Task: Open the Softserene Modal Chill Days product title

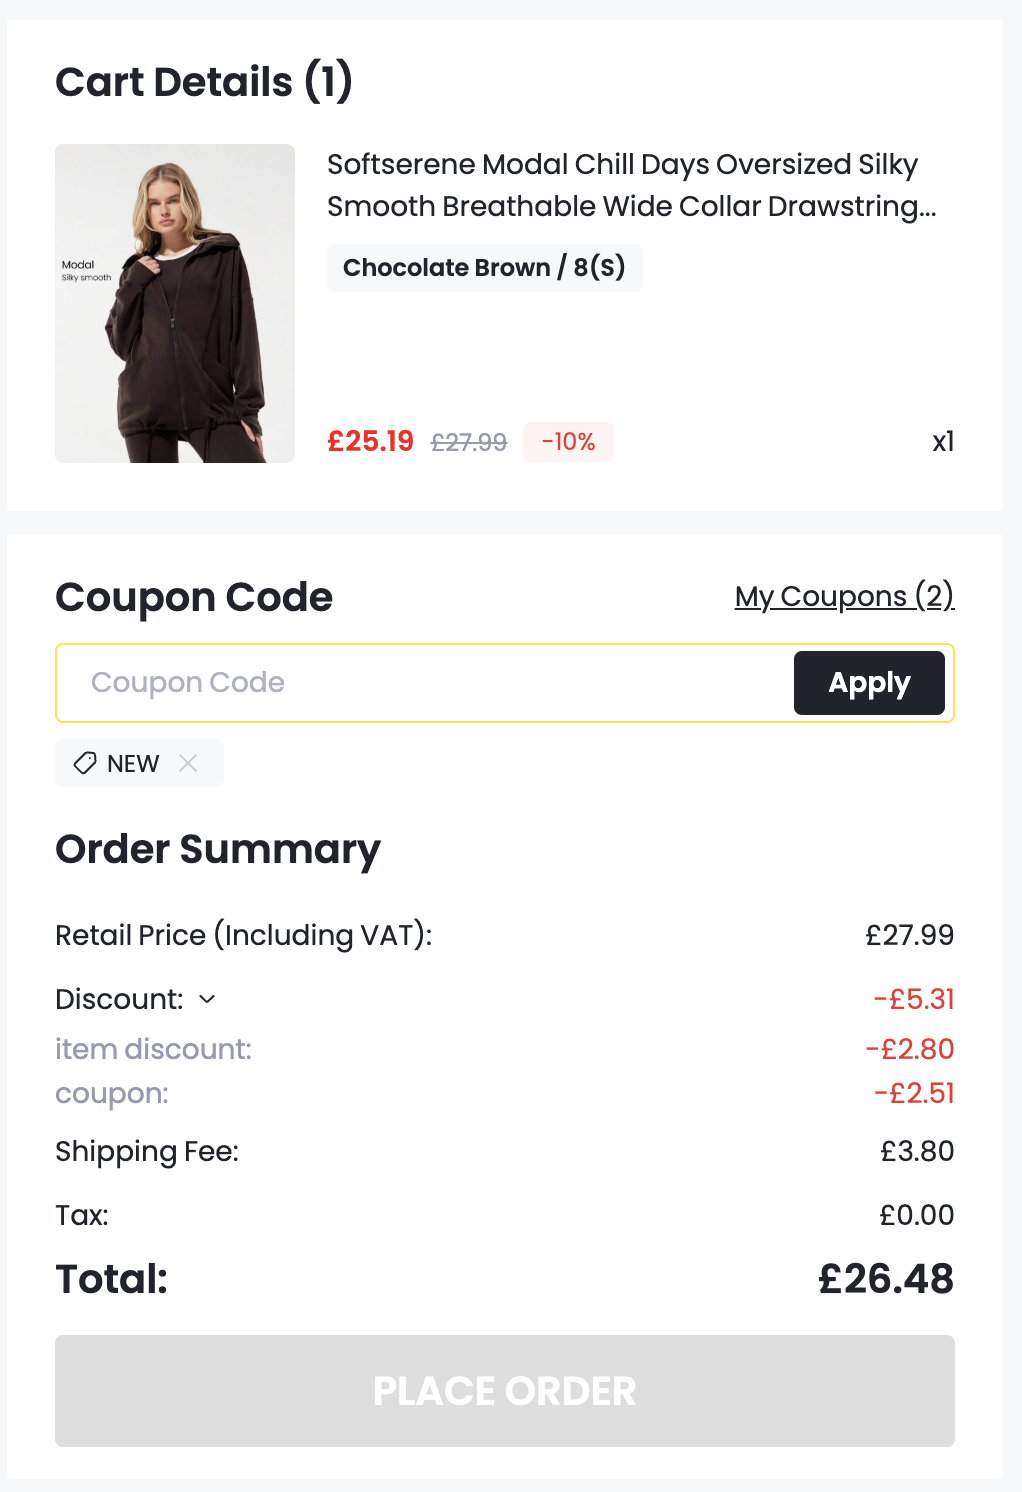Action: tap(631, 185)
